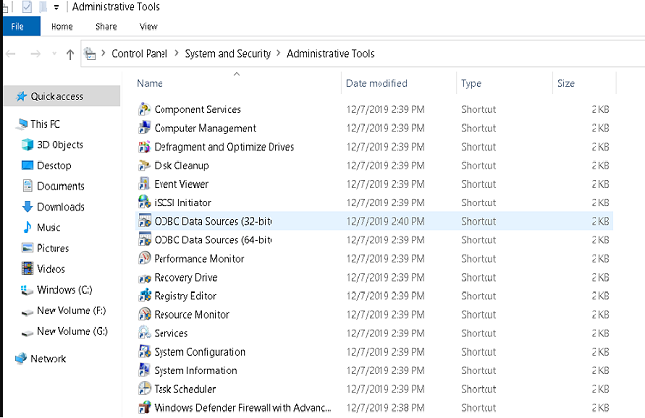This screenshot has width=645, height=418.
Task: Open the Share ribbon tab
Action: [x=106, y=26]
